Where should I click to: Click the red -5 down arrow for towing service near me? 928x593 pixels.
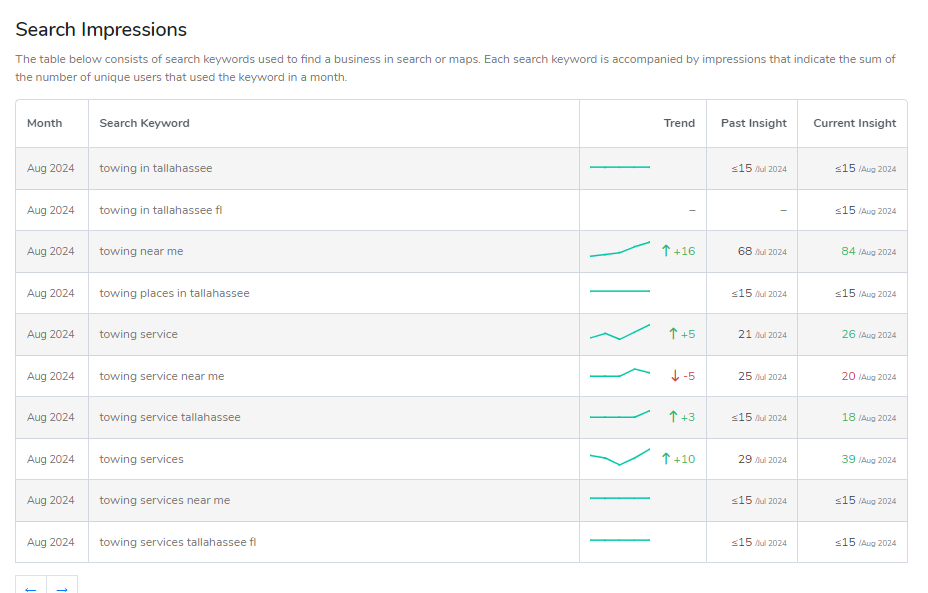[677, 376]
